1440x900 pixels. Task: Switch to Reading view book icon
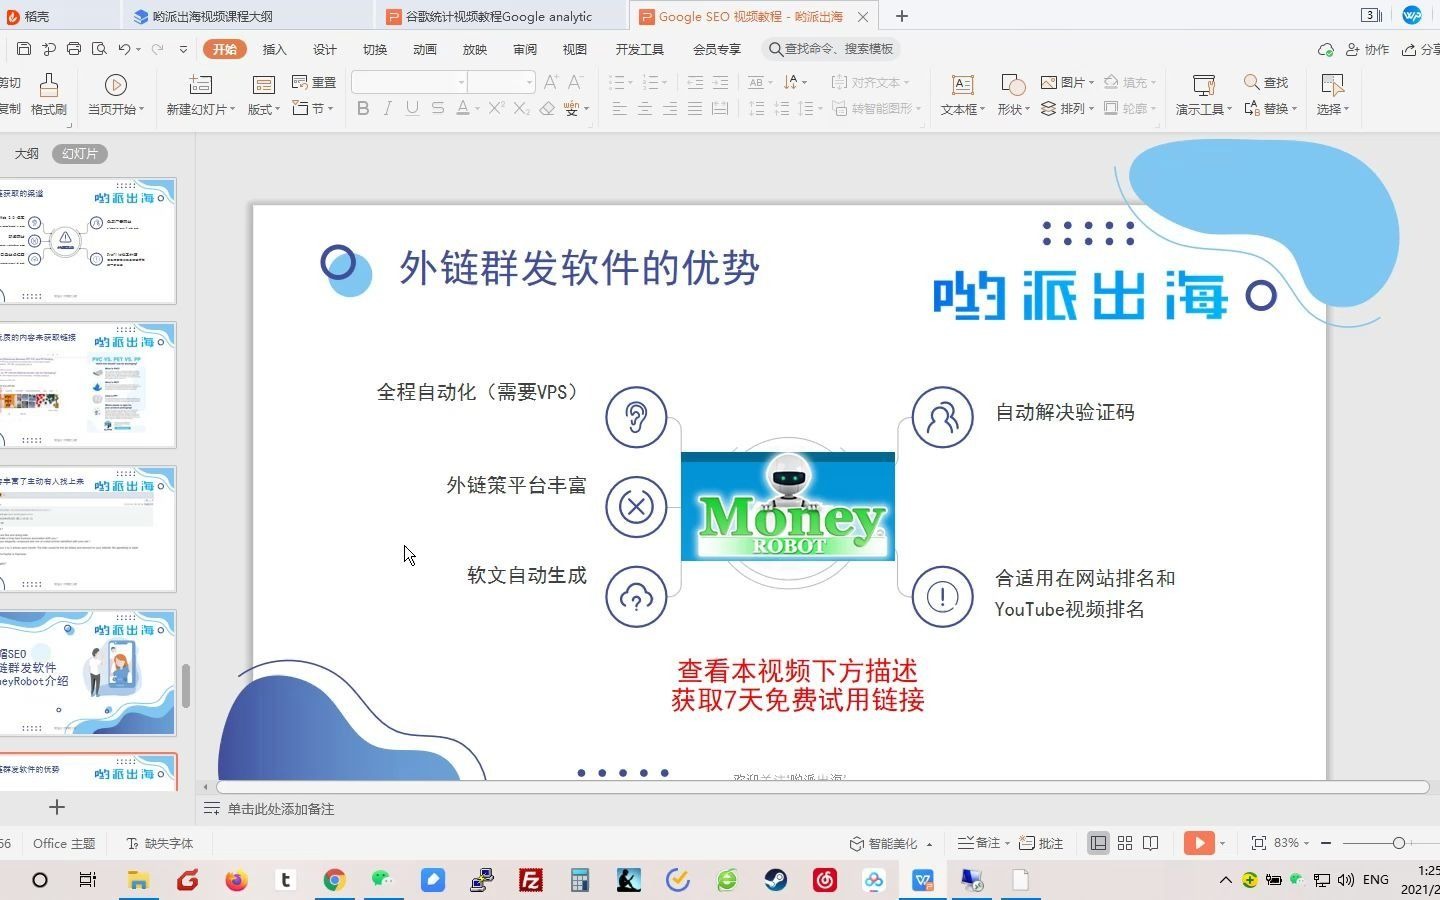[1151, 843]
